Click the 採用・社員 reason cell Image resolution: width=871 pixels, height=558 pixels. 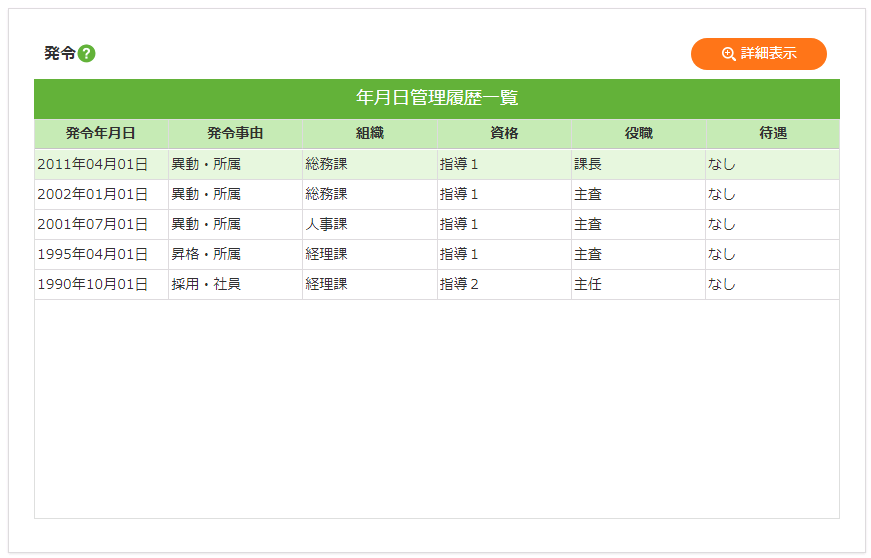pyautogui.click(x=206, y=284)
